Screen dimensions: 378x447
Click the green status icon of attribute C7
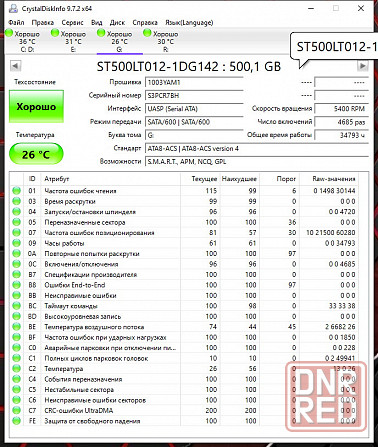coord(16,410)
